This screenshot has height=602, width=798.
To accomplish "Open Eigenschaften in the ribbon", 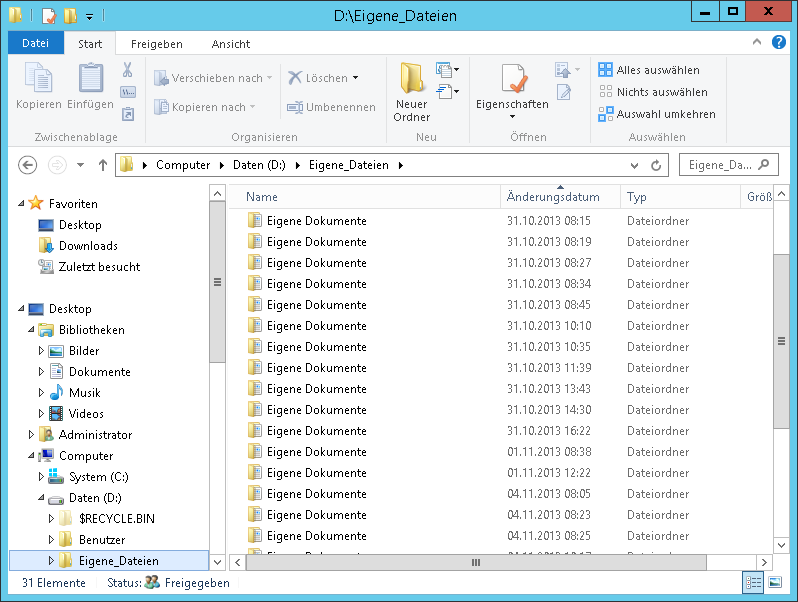I will tap(512, 82).
